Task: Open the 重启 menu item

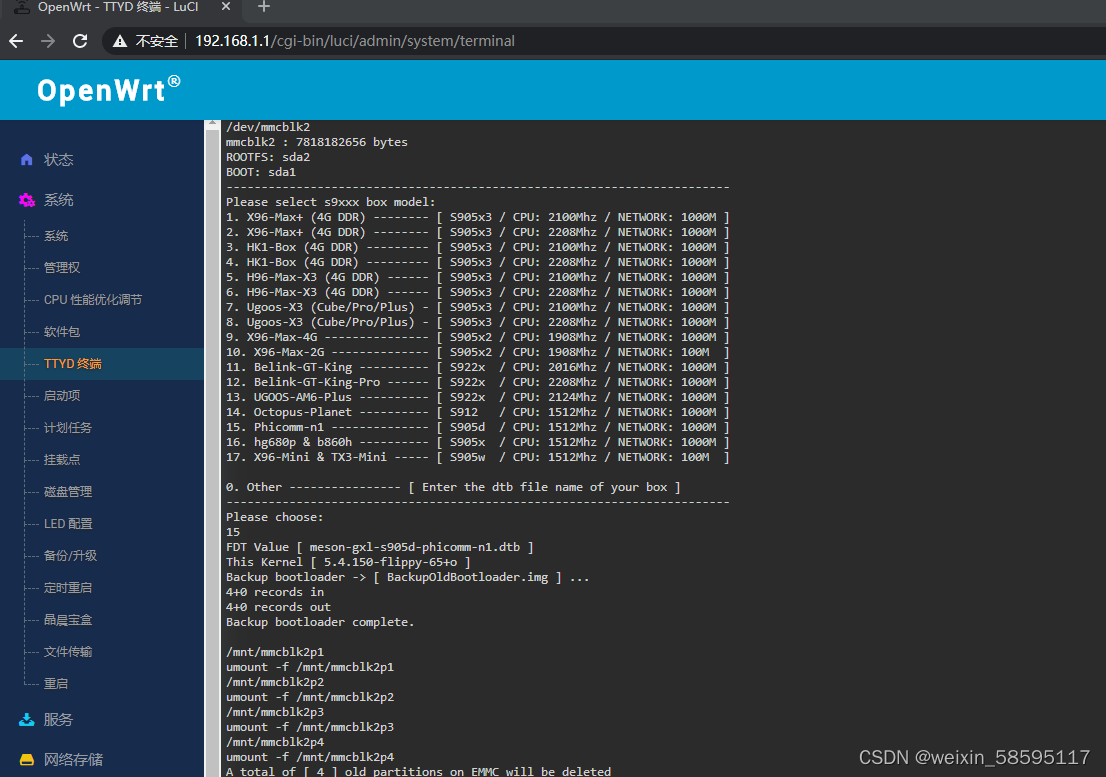Action: coord(56,683)
